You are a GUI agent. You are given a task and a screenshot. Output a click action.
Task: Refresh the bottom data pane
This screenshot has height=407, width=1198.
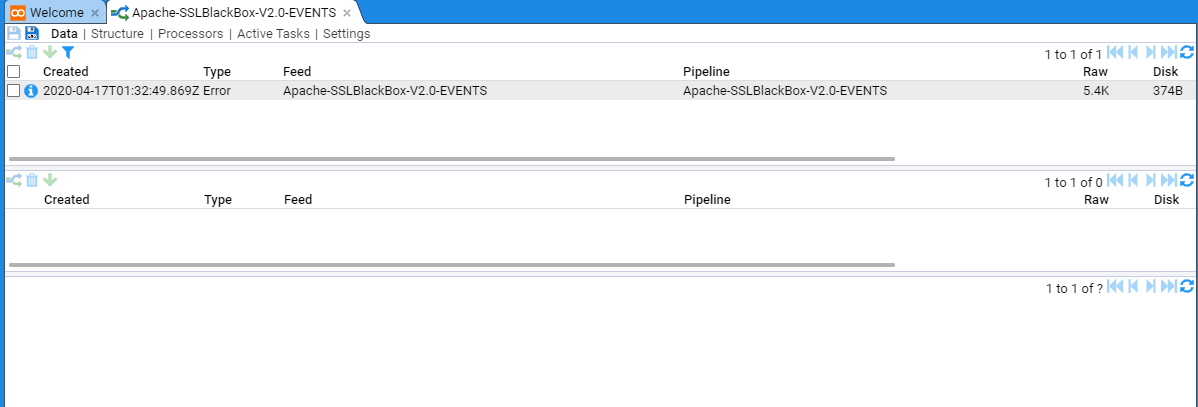click(1187, 287)
